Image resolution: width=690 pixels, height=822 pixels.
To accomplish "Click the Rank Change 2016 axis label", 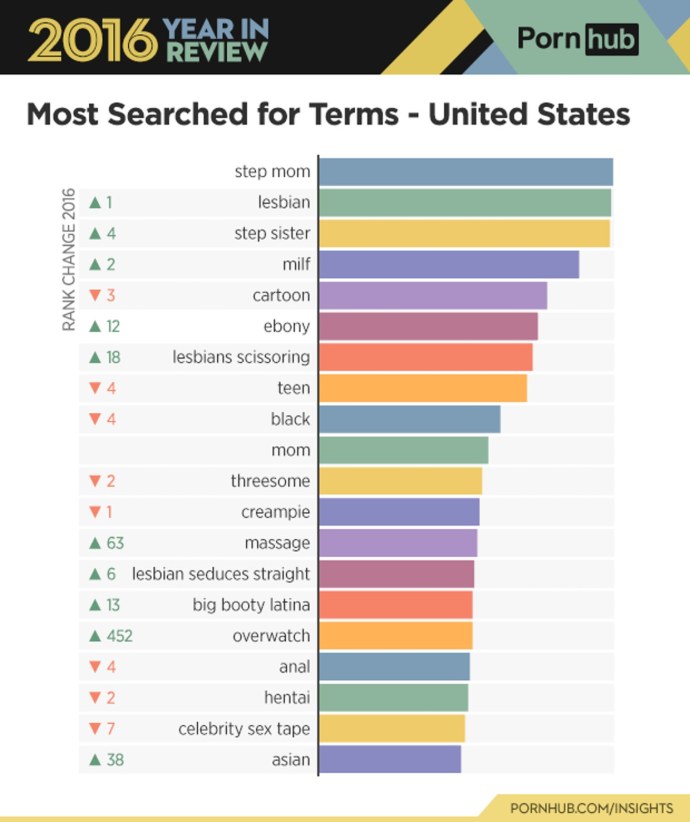I will [x=69, y=260].
